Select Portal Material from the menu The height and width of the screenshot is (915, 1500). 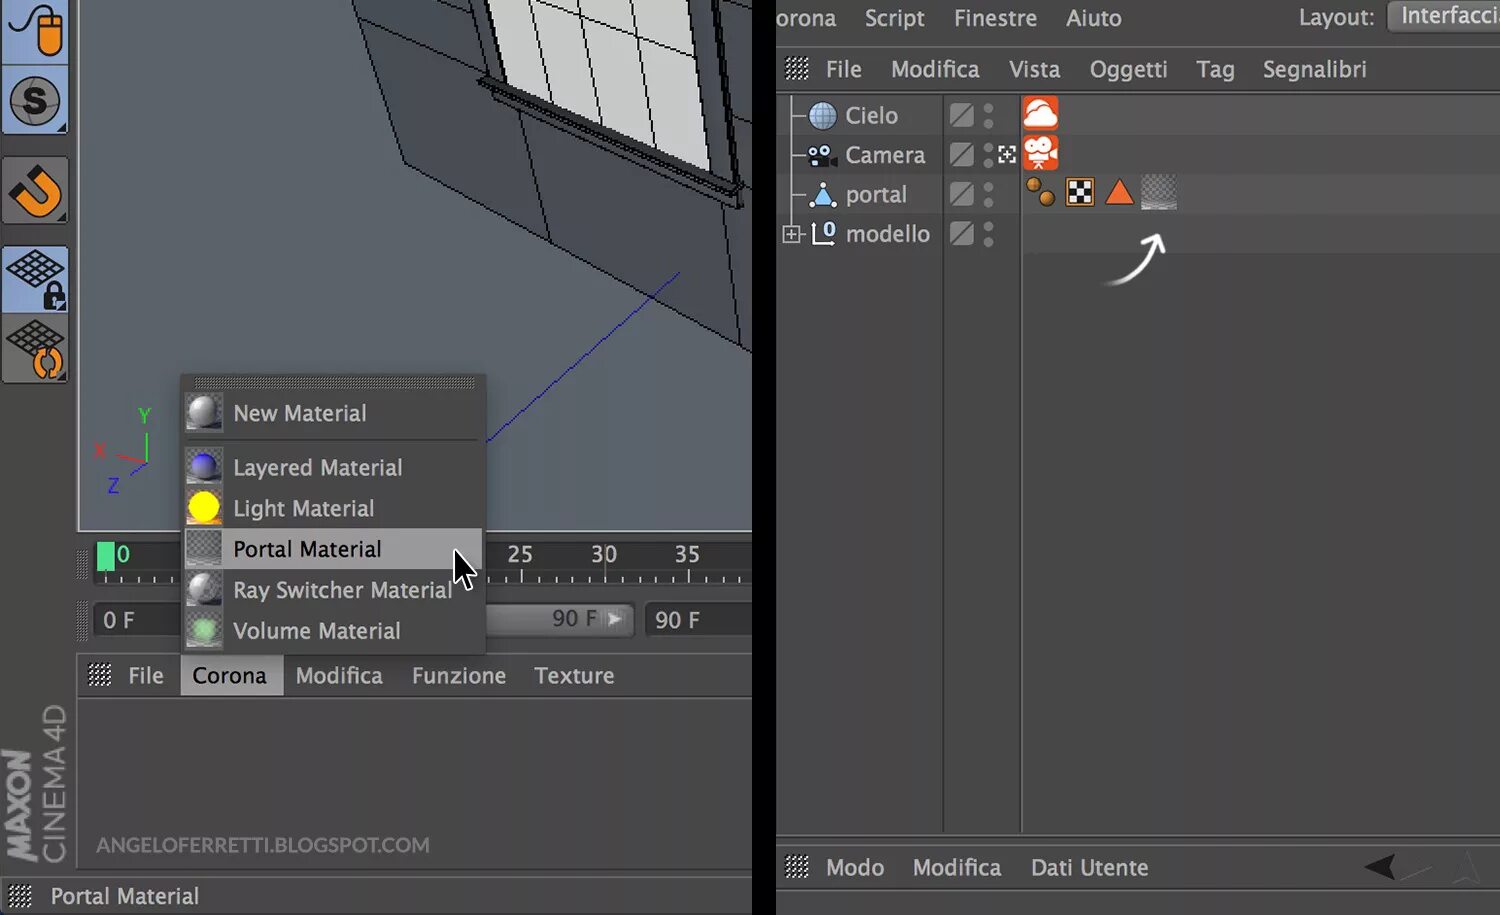pos(307,548)
